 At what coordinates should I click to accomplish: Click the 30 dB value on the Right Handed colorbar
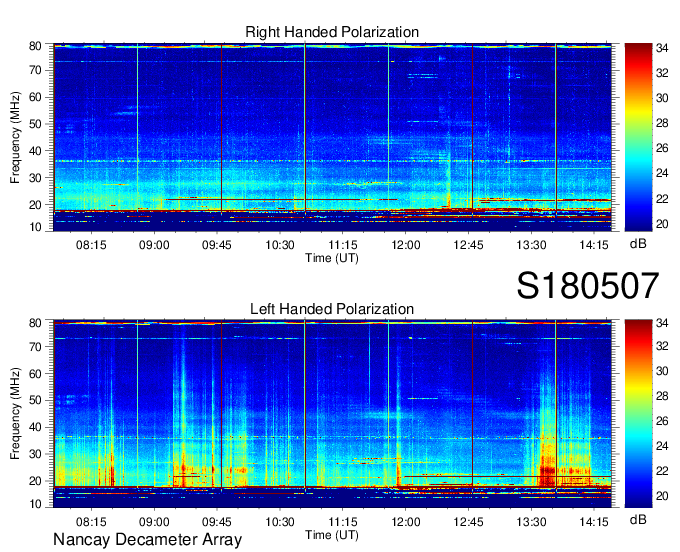point(662,98)
